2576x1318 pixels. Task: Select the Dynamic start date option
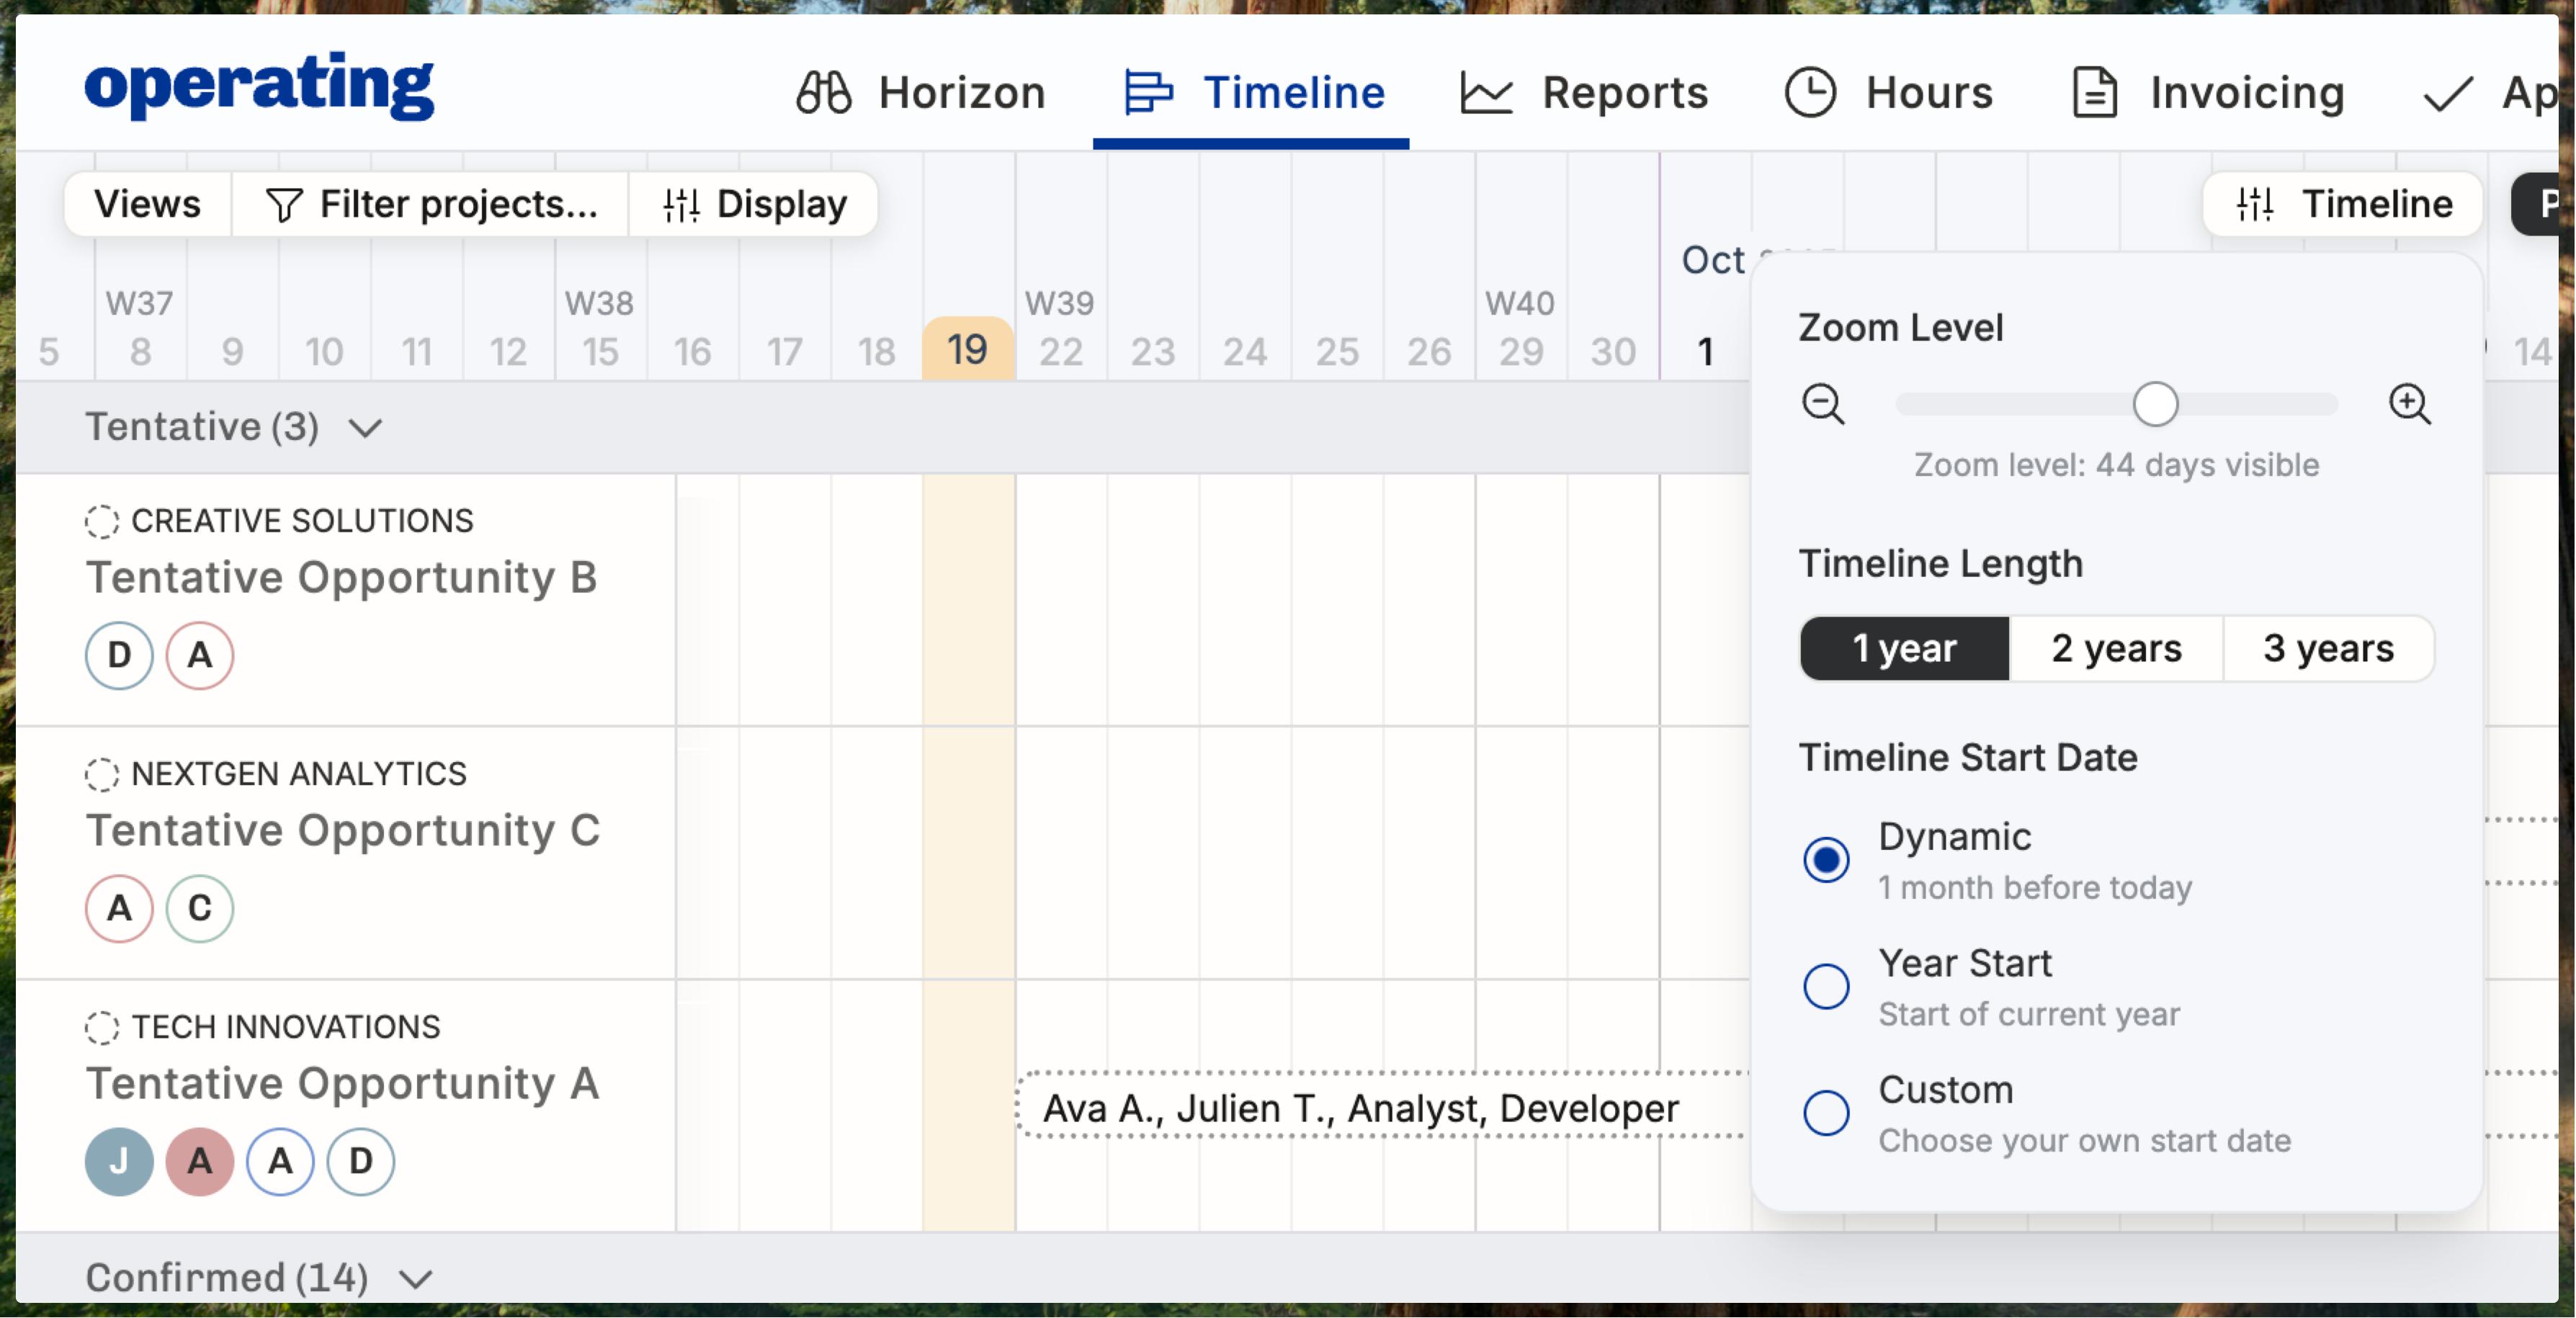coord(1826,860)
